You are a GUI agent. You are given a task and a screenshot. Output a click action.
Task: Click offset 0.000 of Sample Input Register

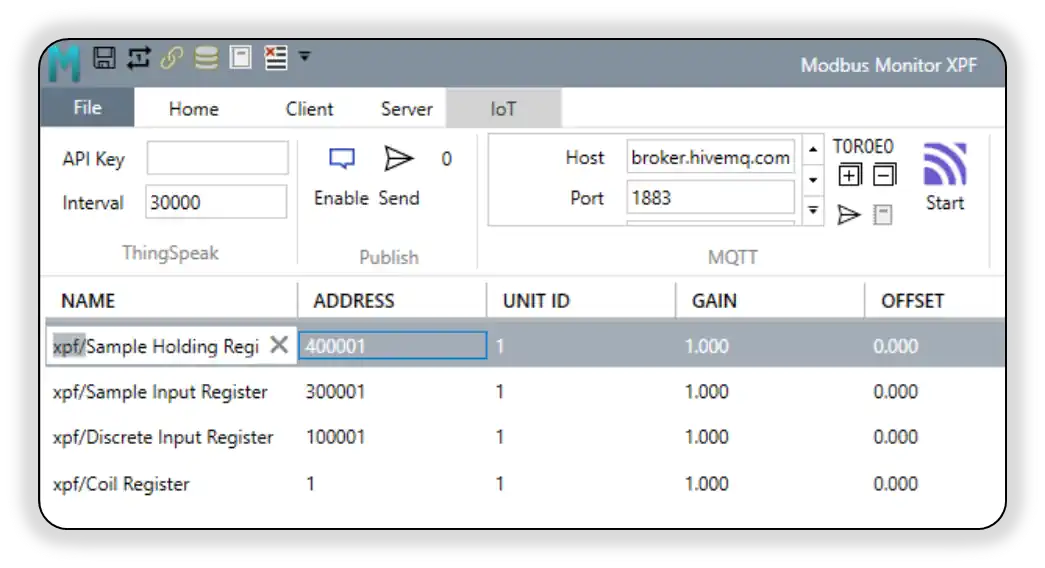coord(896,391)
